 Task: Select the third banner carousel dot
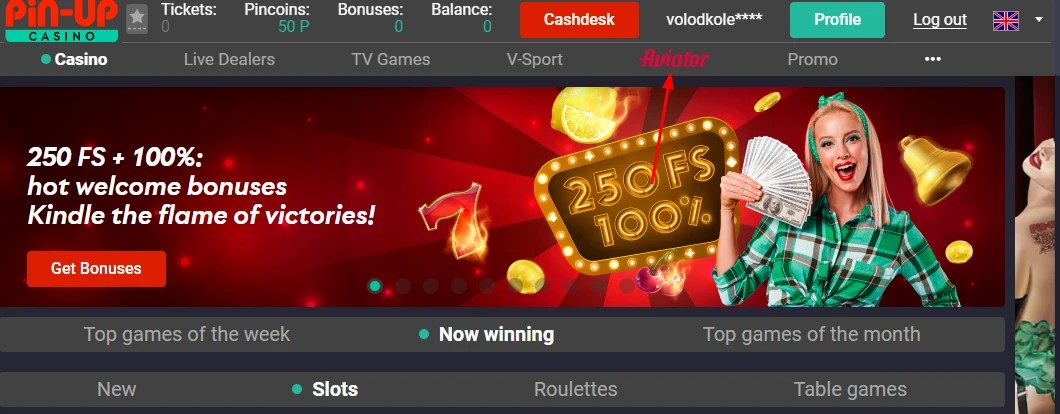431,285
